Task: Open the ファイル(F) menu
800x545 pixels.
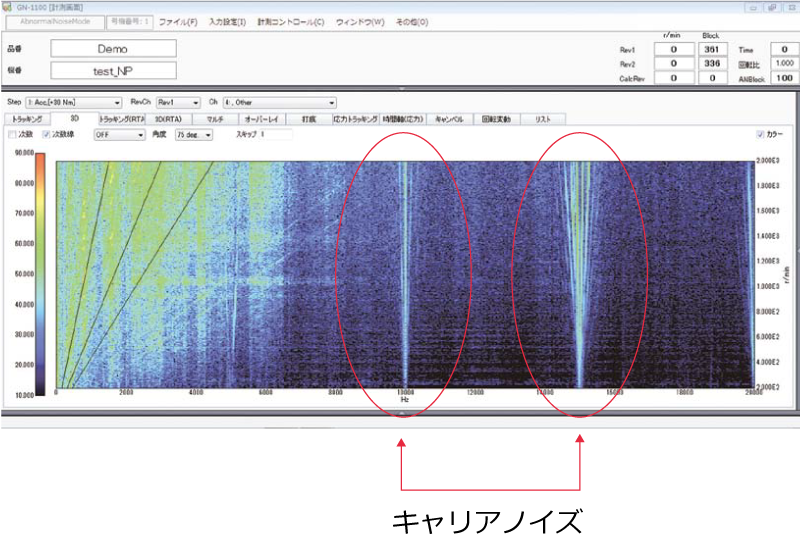Action: 178,21
